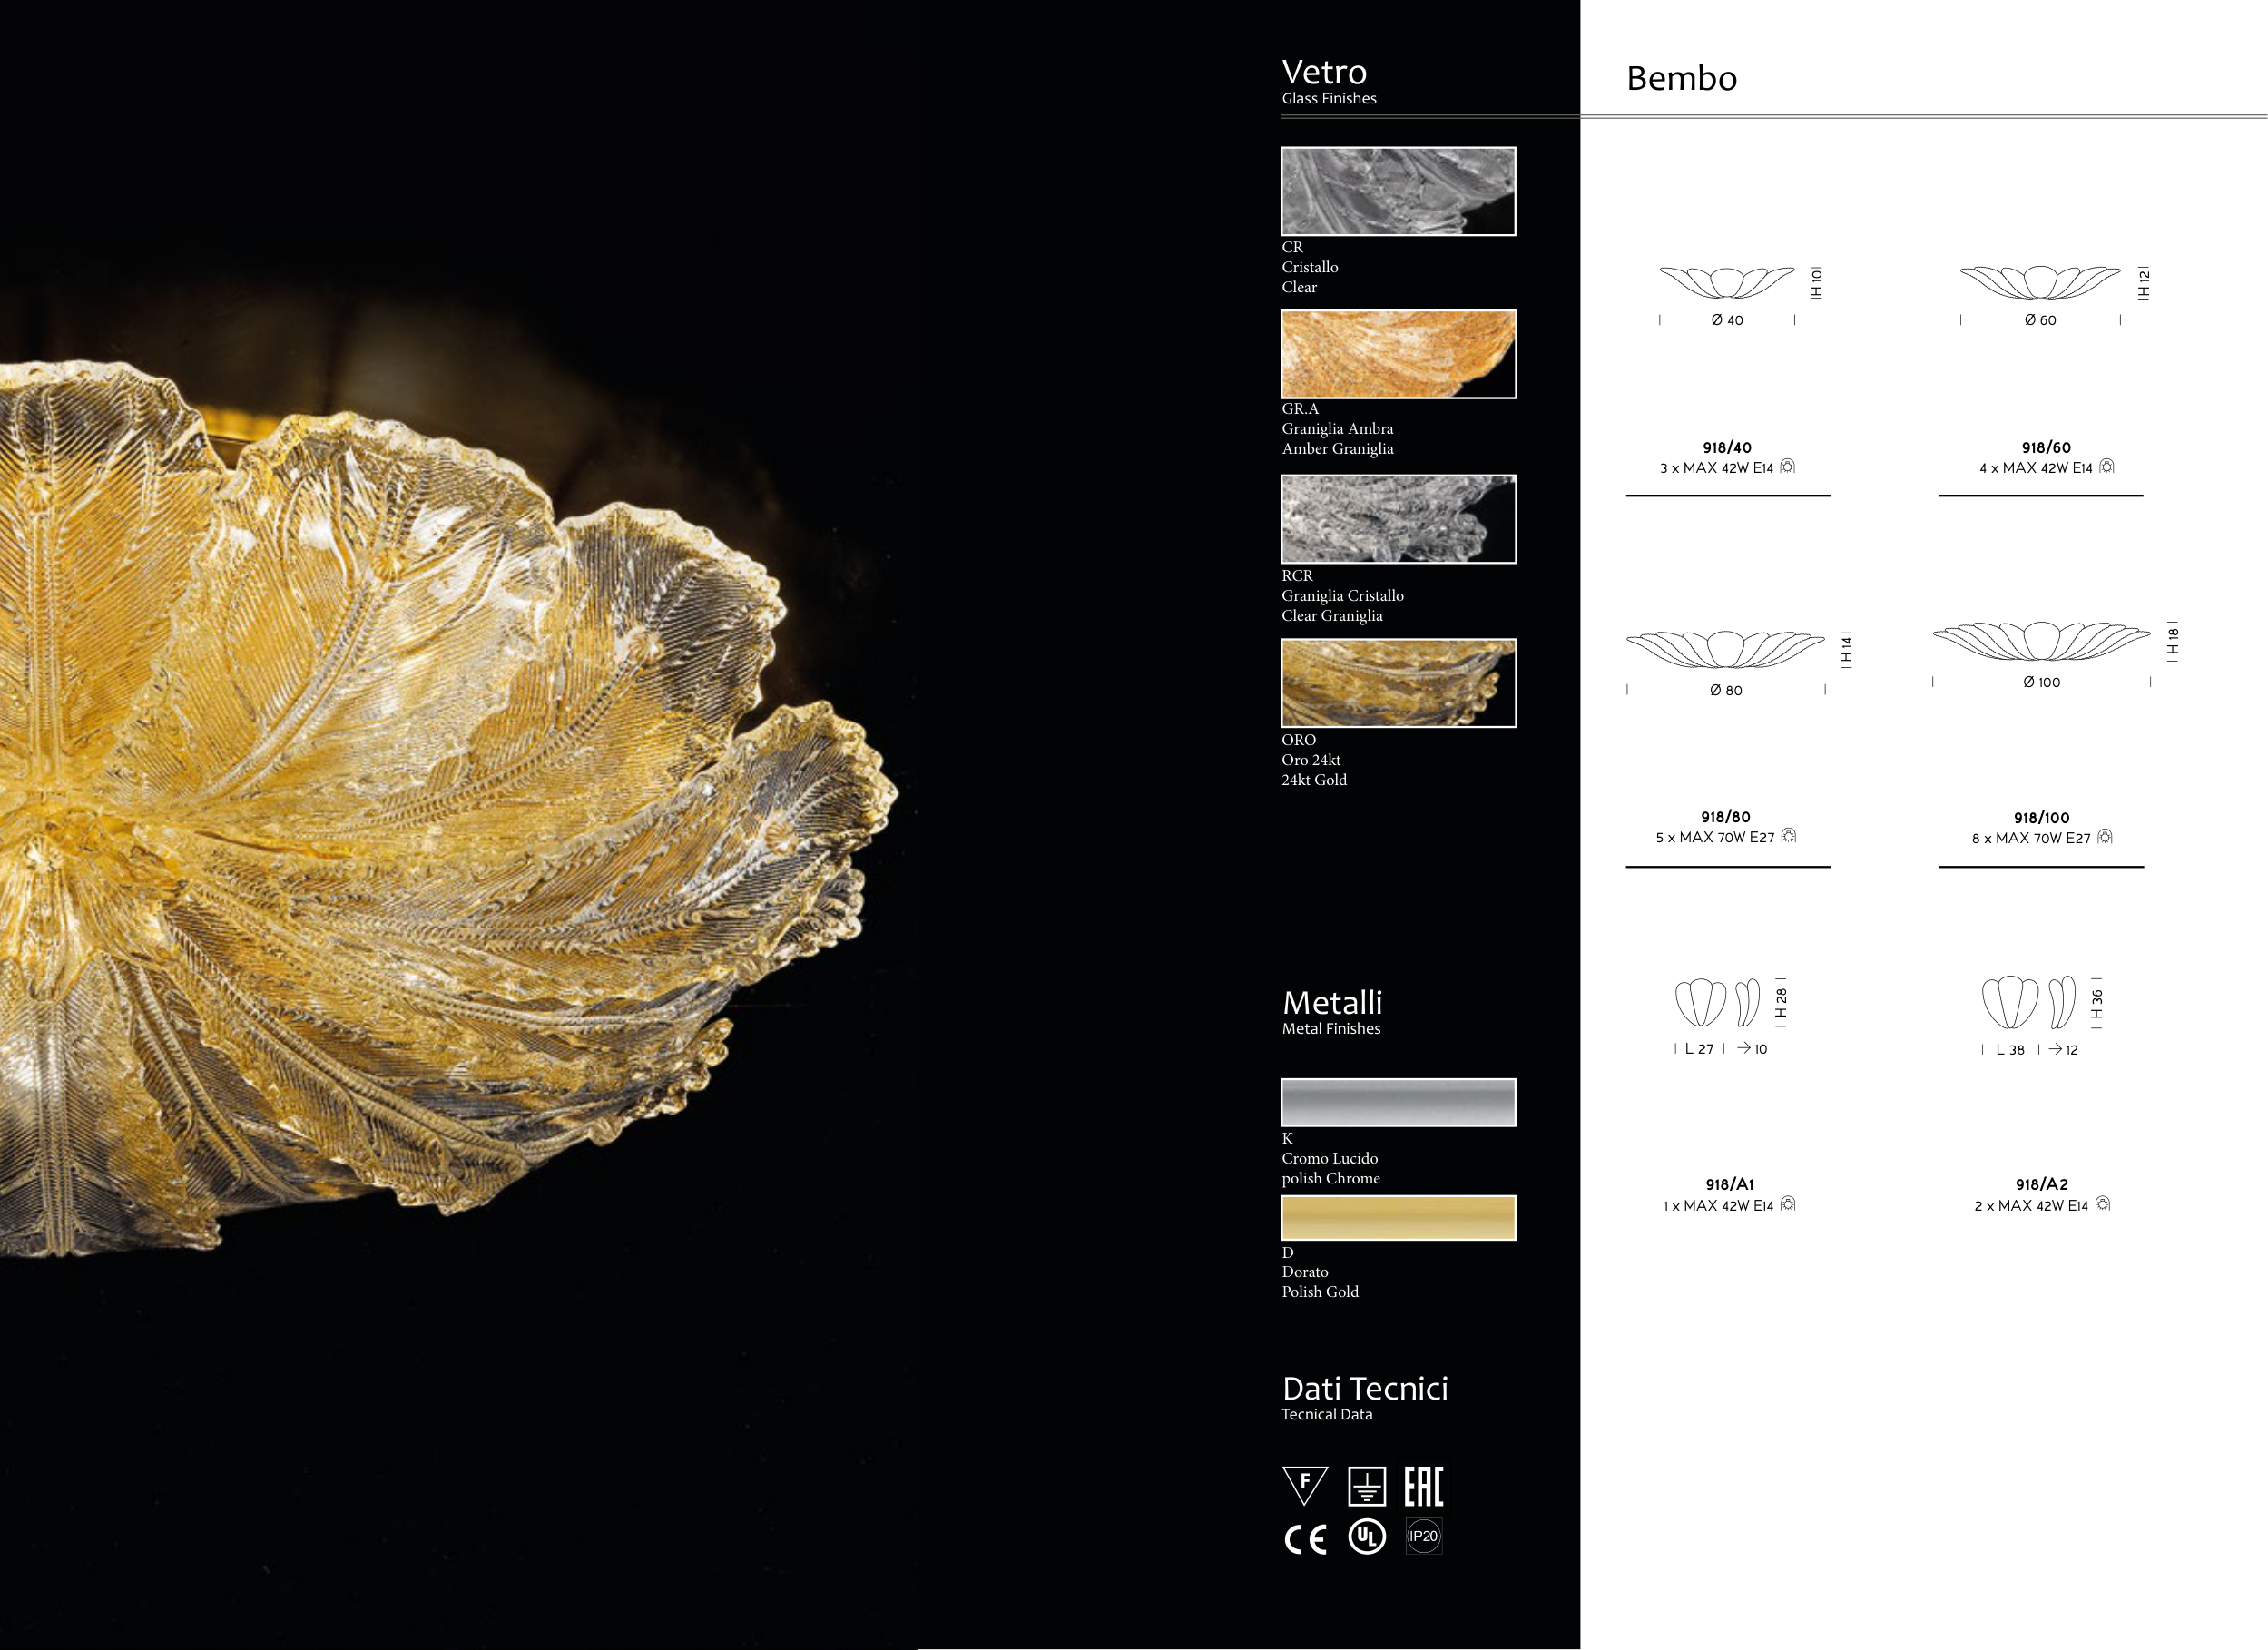The height and width of the screenshot is (1650, 2268).
Task: Select the Dorato polish gold swatch
Action: [x=1398, y=1218]
